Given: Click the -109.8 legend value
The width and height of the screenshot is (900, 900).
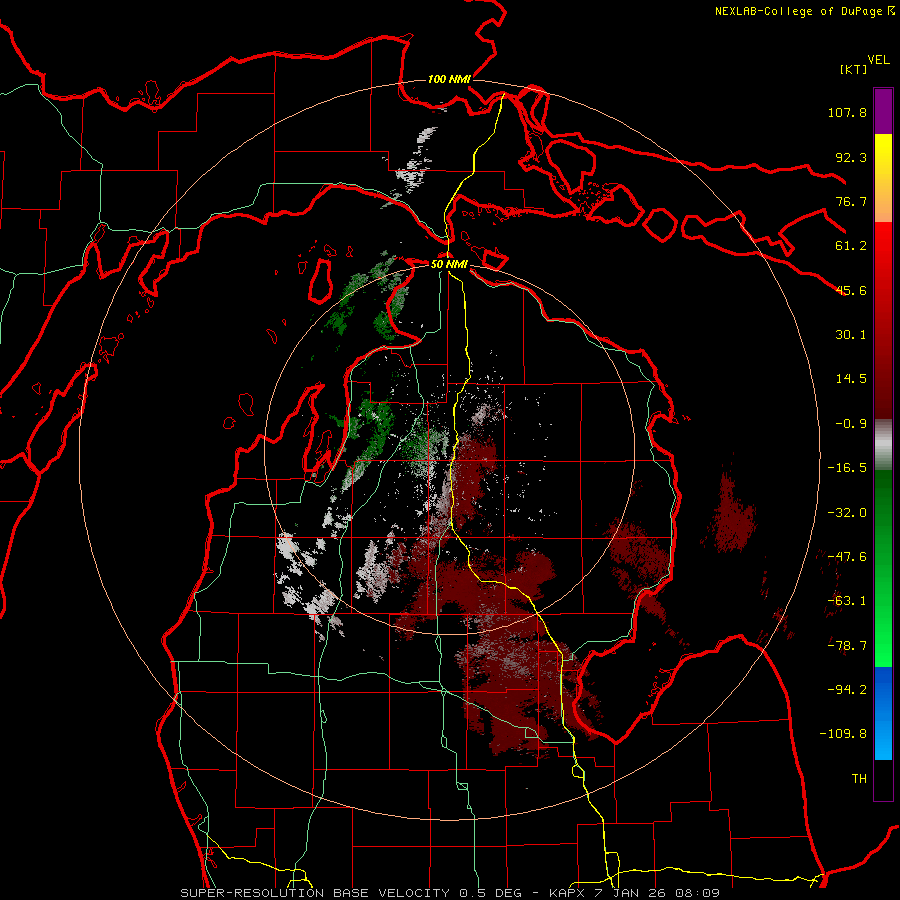Looking at the screenshot, I should pos(843,734).
